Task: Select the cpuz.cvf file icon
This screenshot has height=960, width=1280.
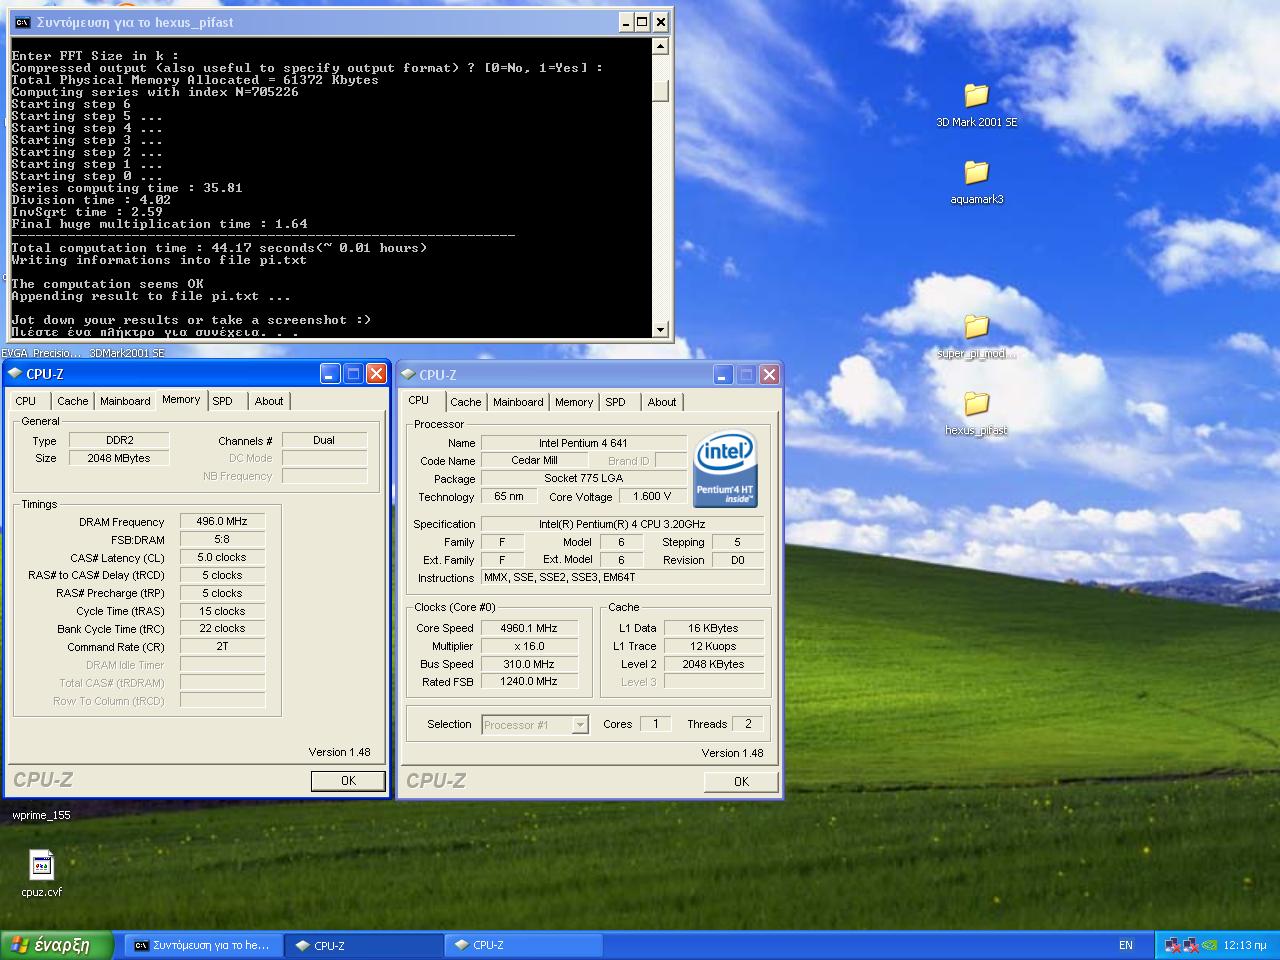Action: point(41,865)
